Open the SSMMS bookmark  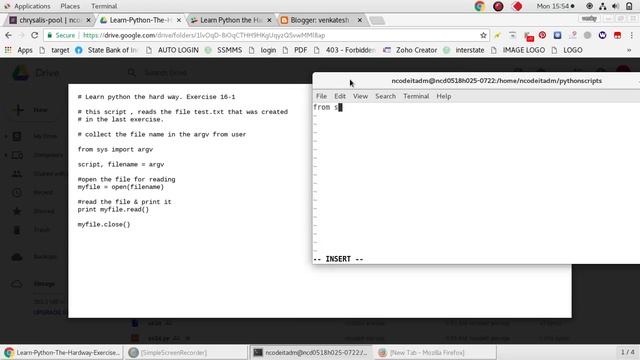[x=224, y=50]
